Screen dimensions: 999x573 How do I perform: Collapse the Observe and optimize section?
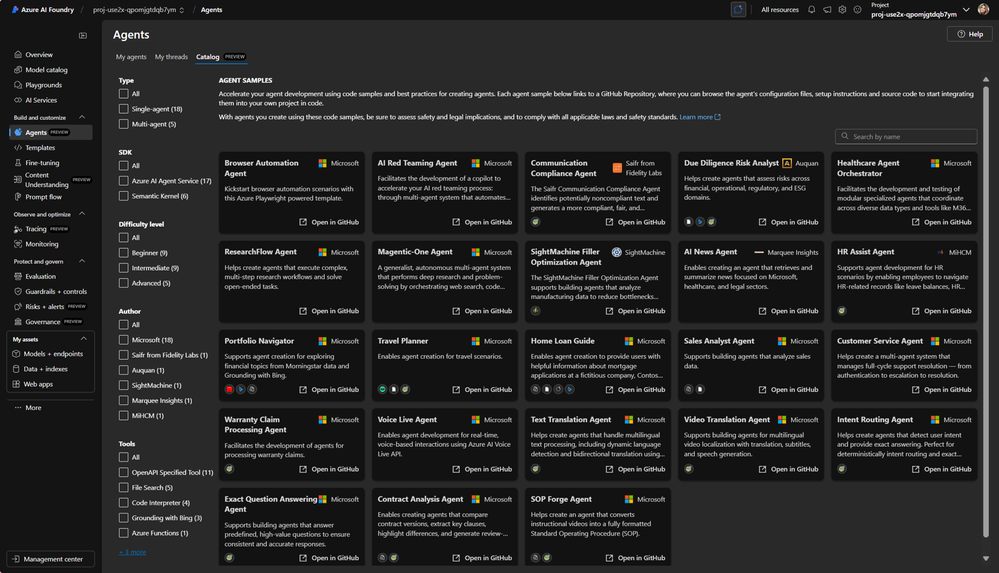point(82,214)
